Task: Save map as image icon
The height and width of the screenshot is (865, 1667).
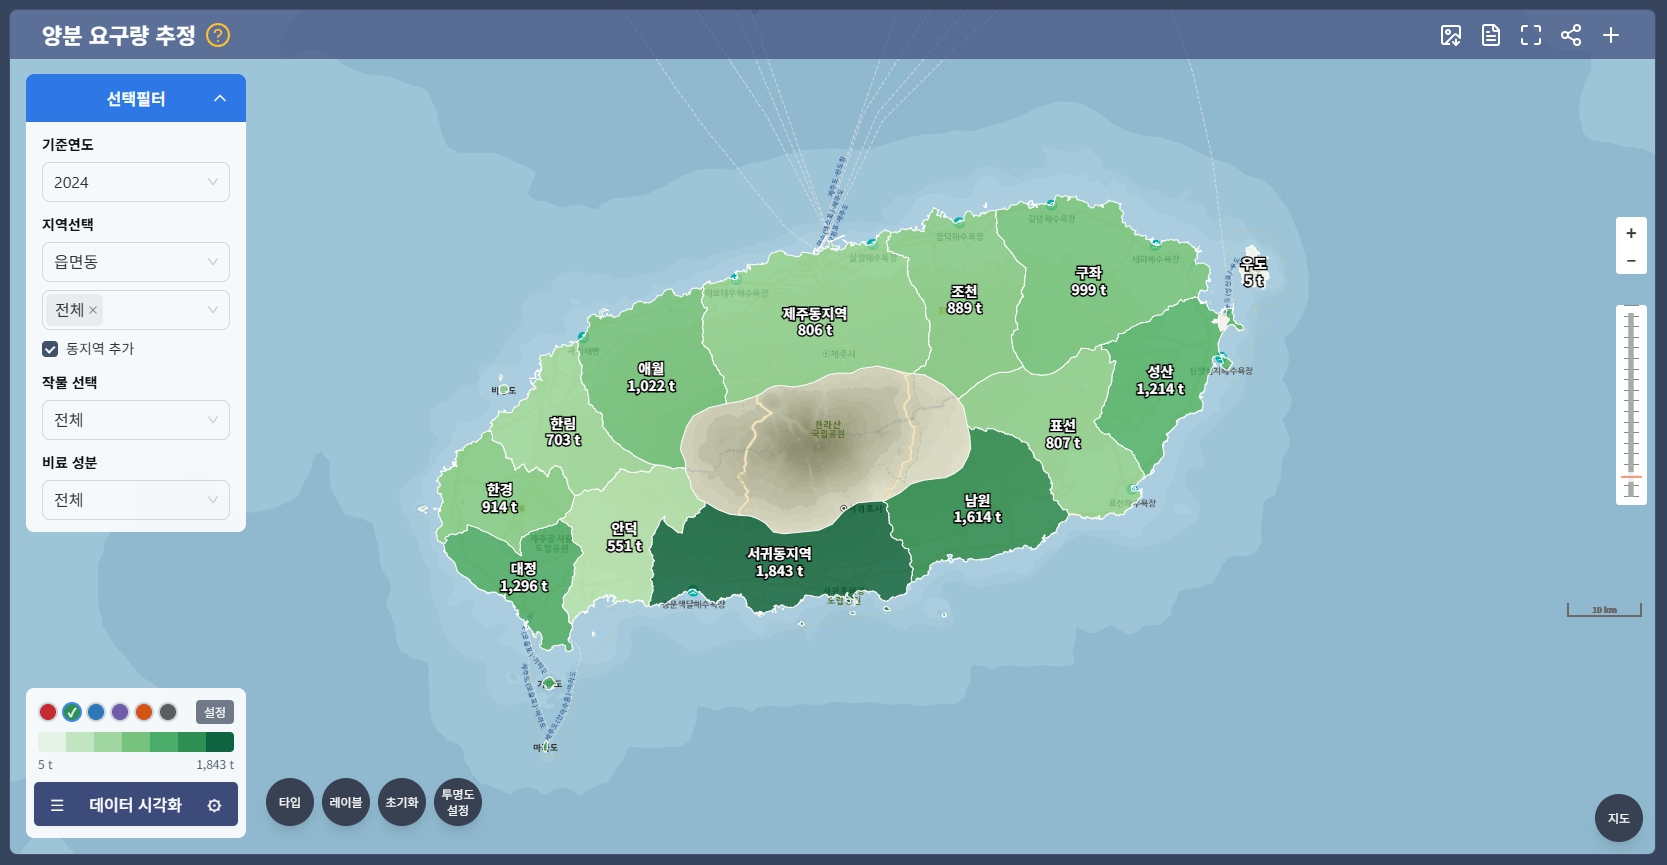Action: pyautogui.click(x=1451, y=35)
